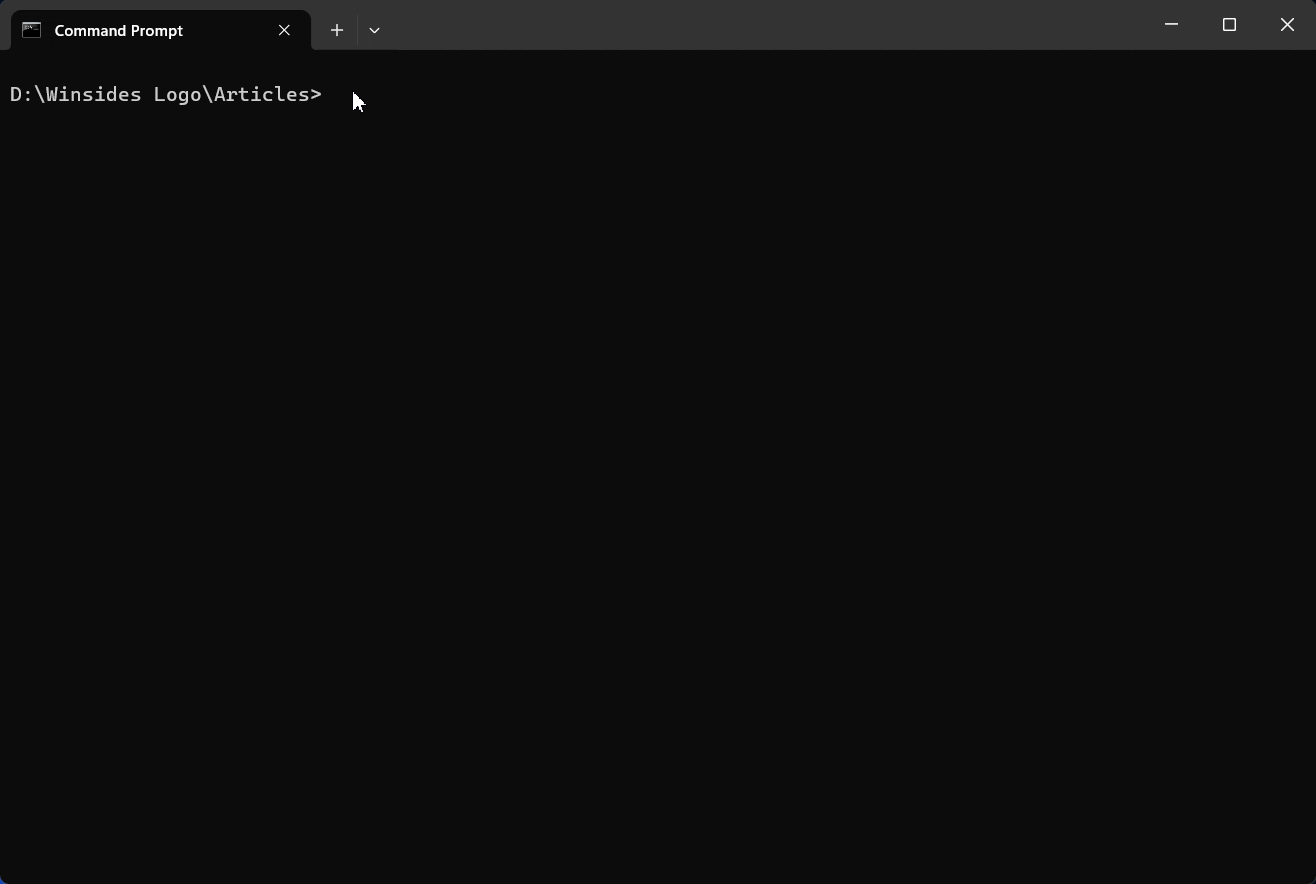Open a new tab with plus button
This screenshot has height=884, width=1316.
337,30
